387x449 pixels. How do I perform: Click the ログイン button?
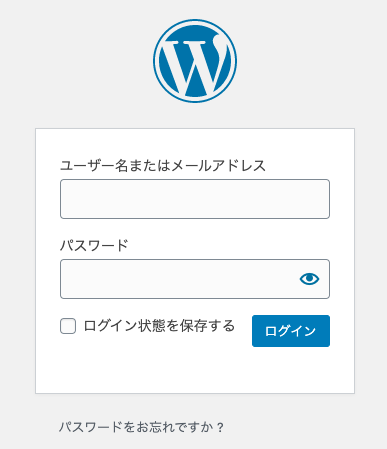coord(291,331)
